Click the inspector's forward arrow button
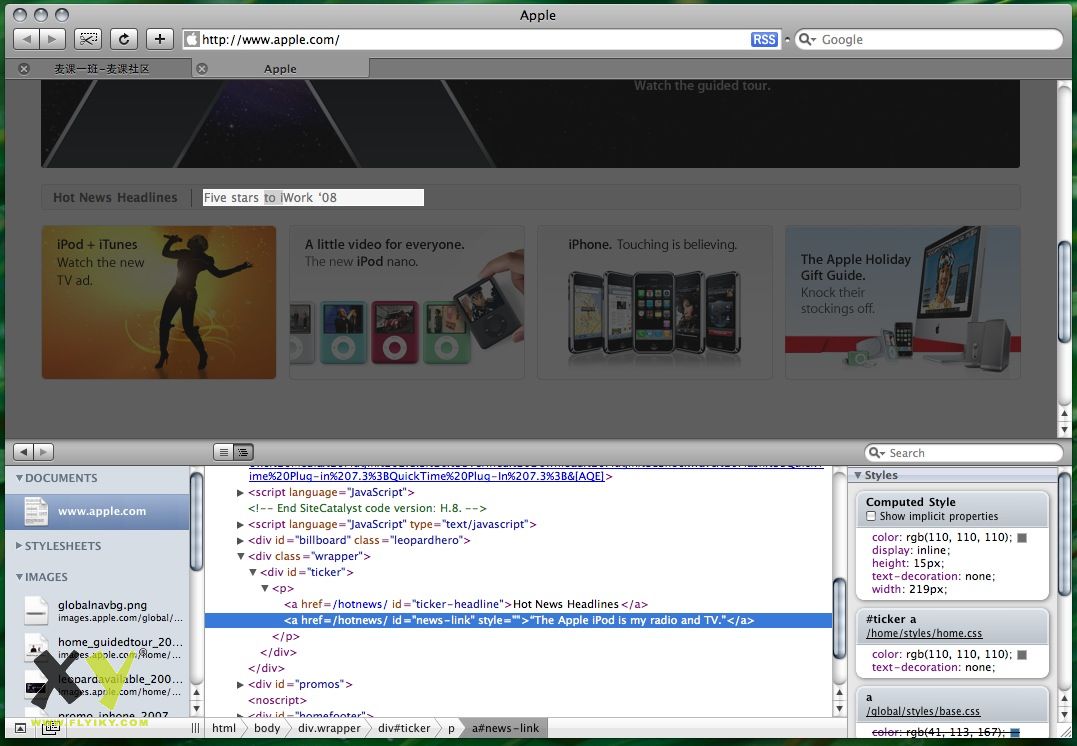The height and width of the screenshot is (746, 1077). tap(43, 452)
